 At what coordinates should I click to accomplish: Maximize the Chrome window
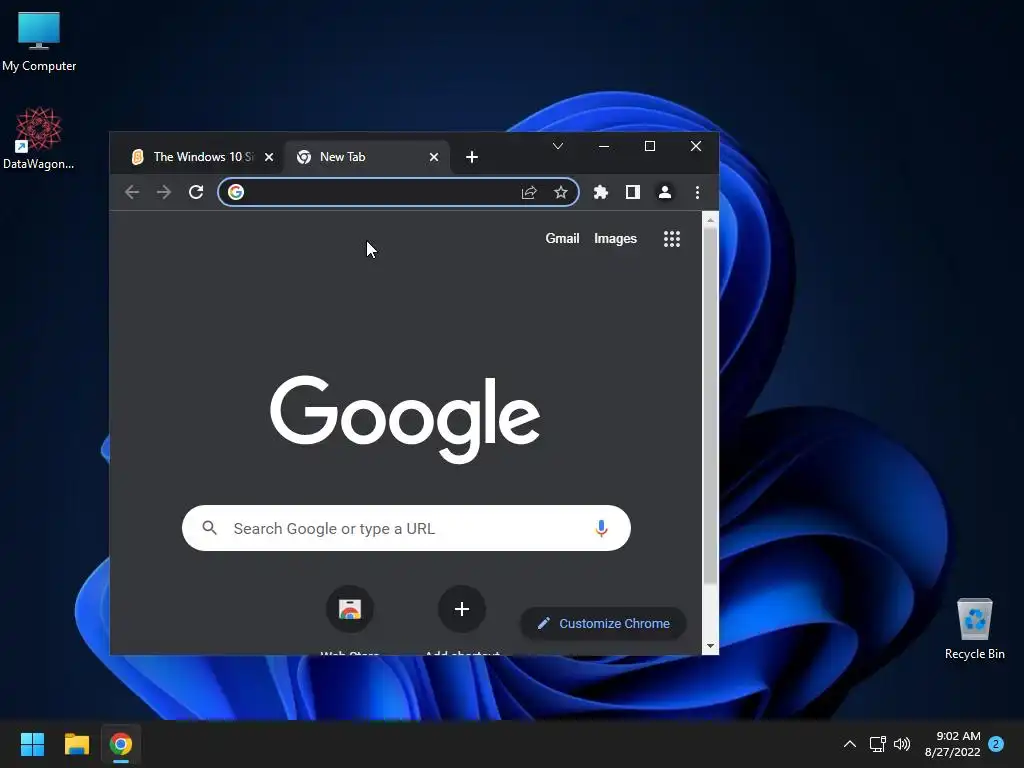650,146
